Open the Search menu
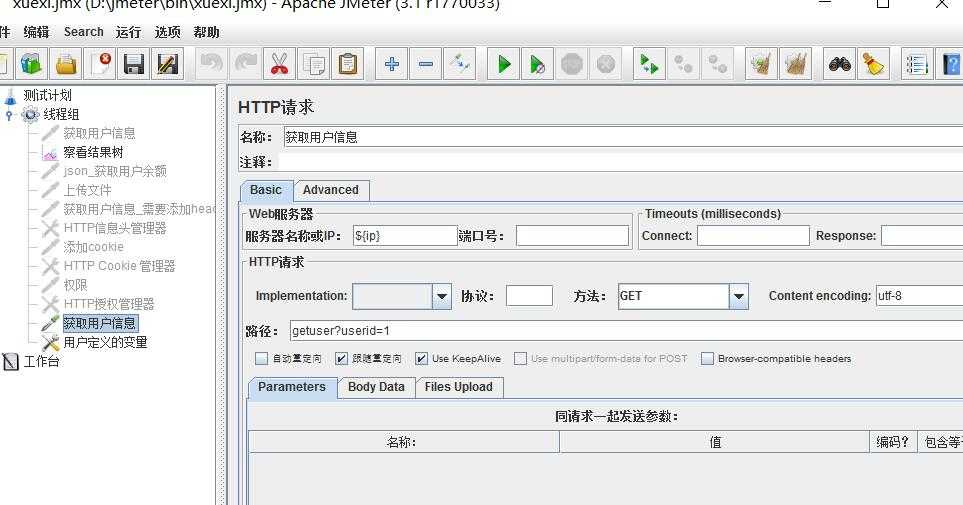Image resolution: width=963 pixels, height=505 pixels. pyautogui.click(x=84, y=32)
